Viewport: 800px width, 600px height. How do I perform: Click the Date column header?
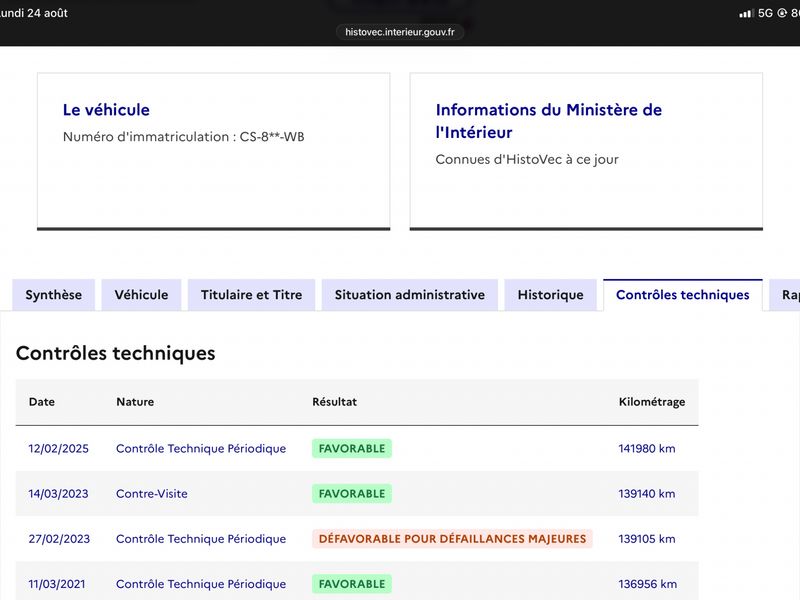click(42, 402)
